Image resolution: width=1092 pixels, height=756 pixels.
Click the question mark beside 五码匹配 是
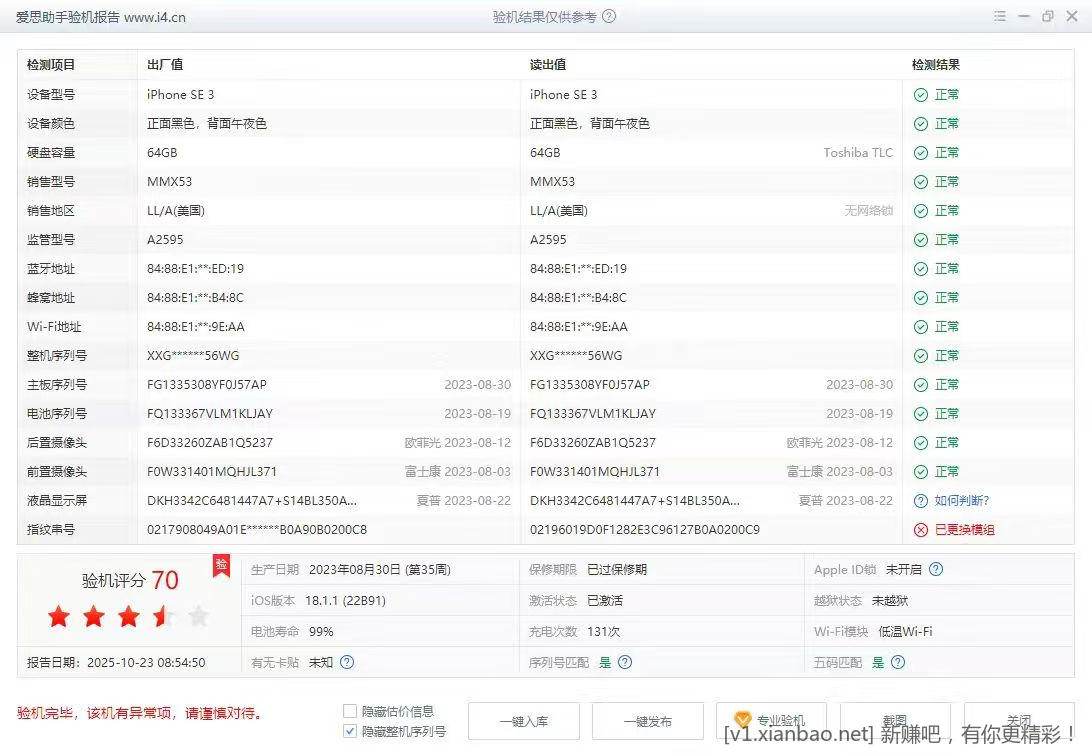(897, 662)
